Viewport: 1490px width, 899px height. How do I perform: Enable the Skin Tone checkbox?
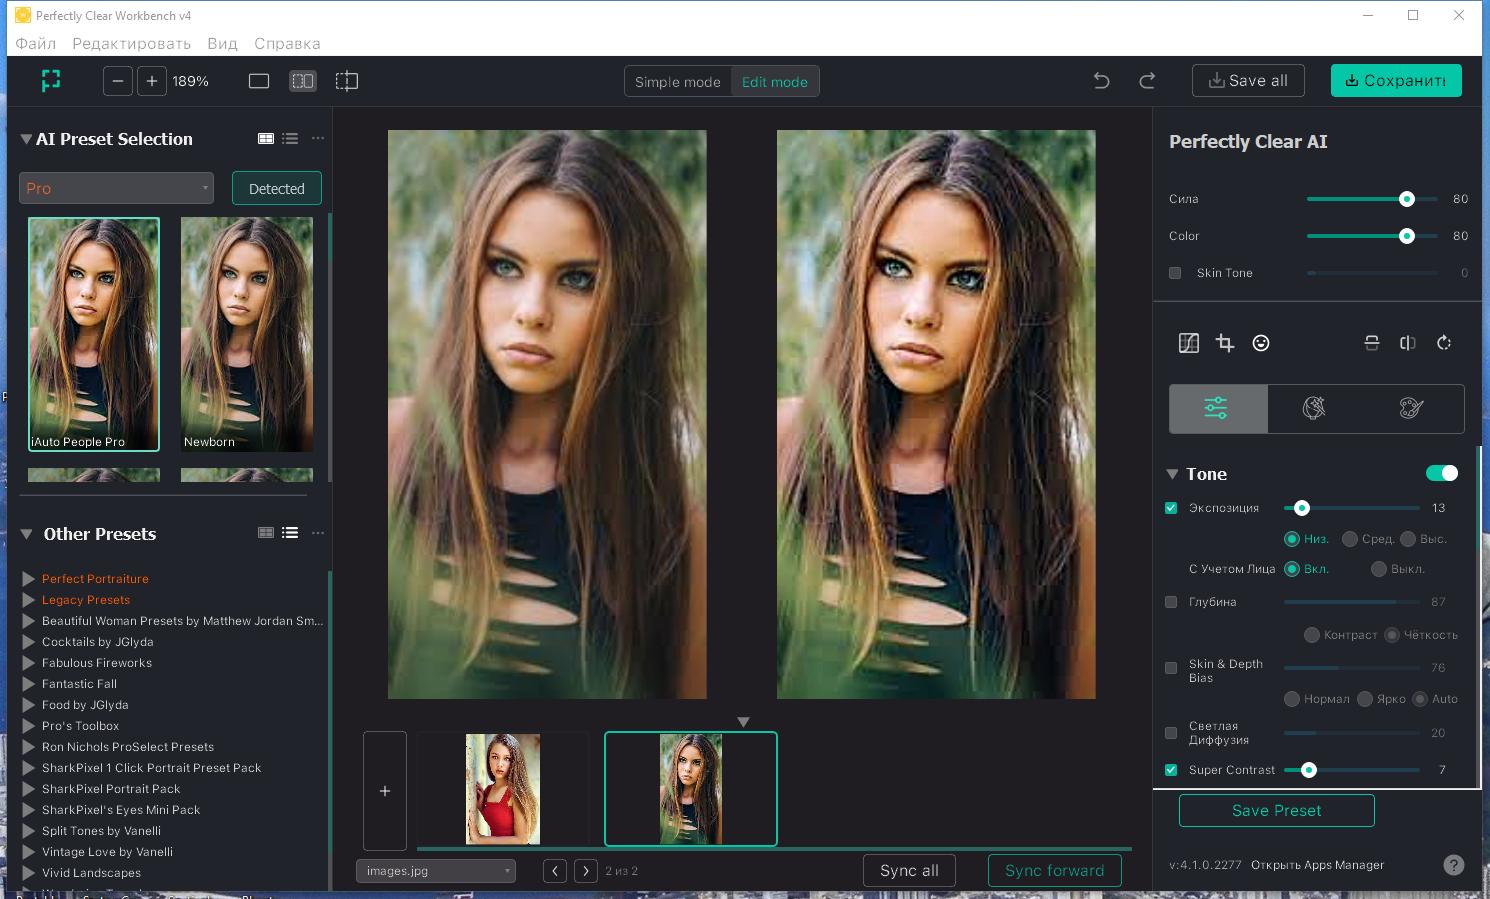1175,273
